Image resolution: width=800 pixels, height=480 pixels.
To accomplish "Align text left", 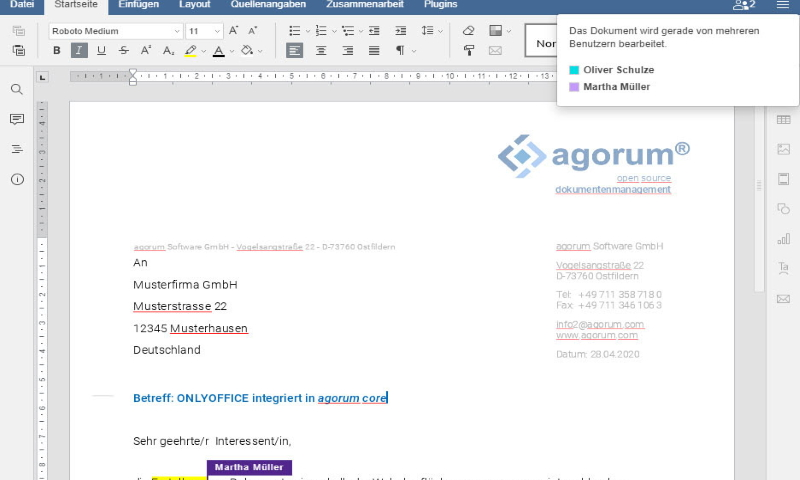I will (294, 50).
